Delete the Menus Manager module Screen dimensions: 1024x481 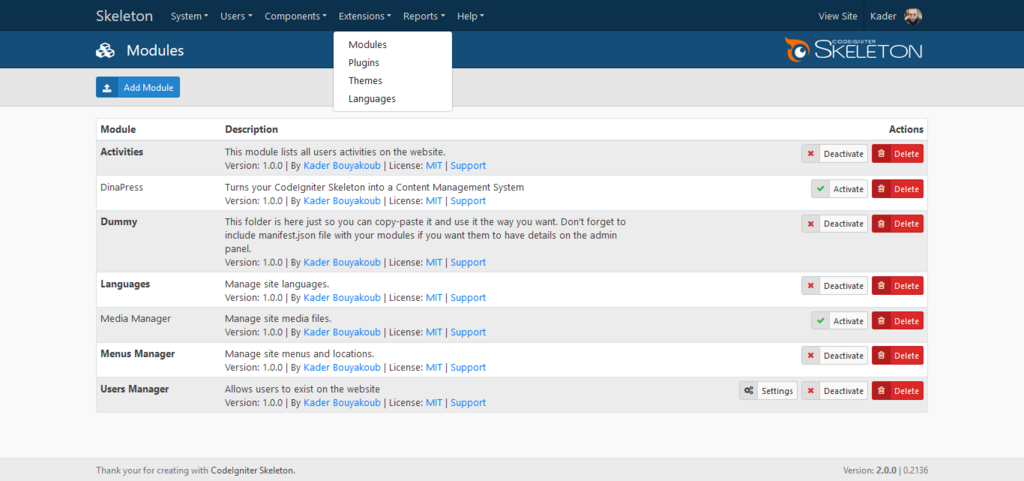click(x=897, y=356)
